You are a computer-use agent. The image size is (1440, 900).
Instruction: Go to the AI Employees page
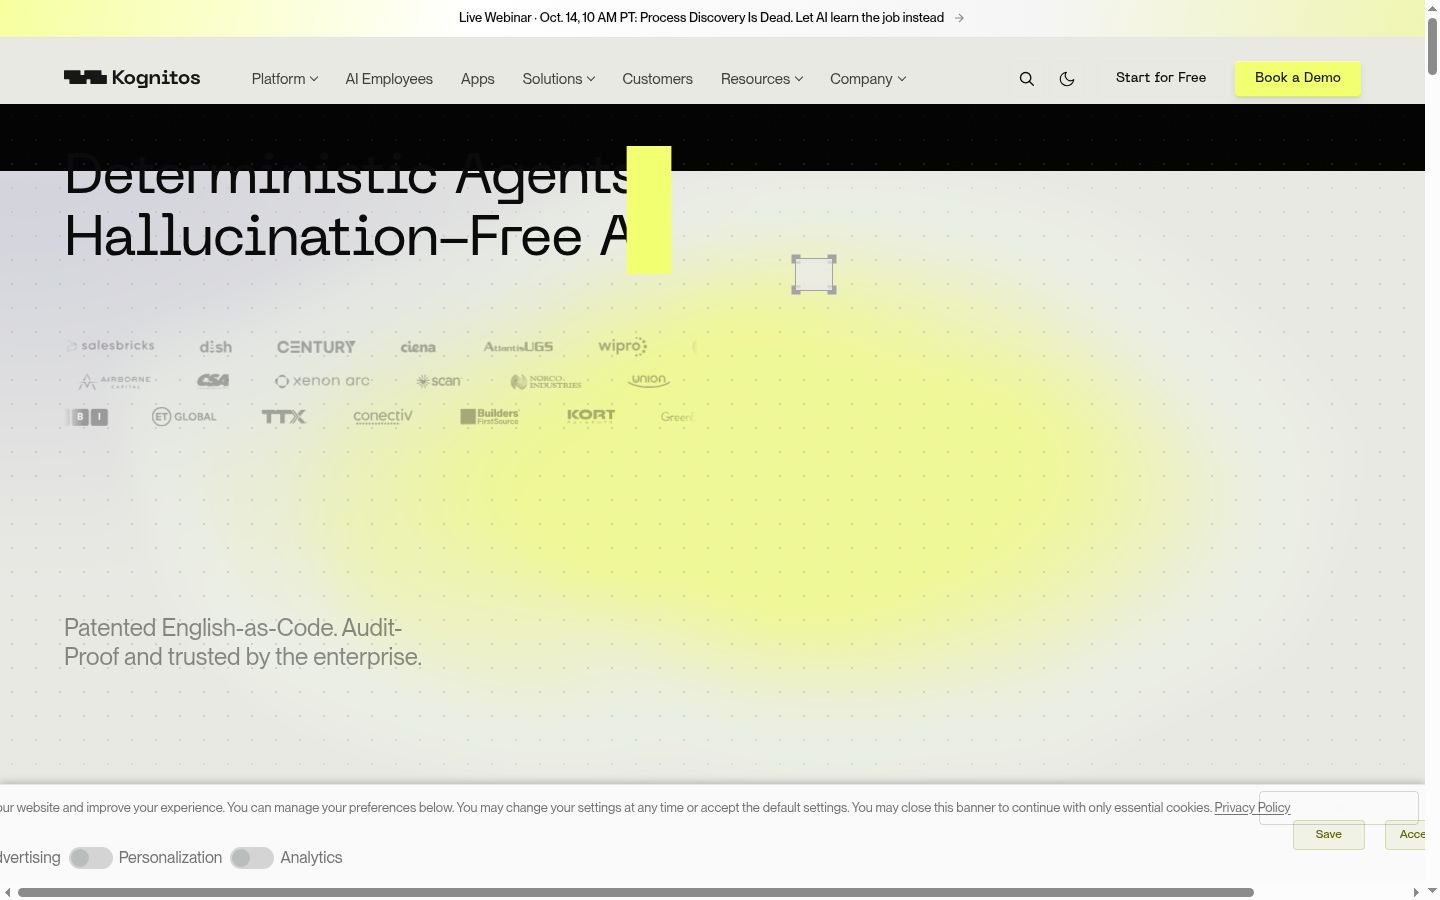(x=389, y=79)
